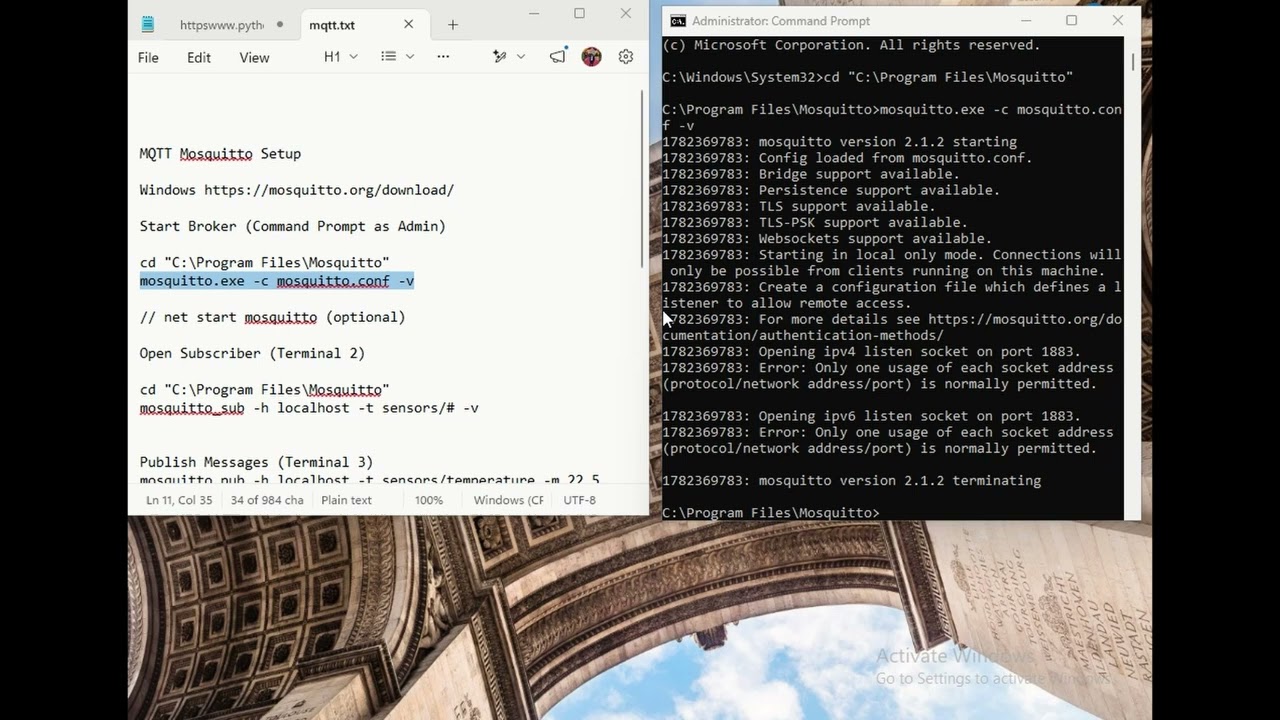Click the "Opening ipv6 listen socket on port 1883." line

(x=871, y=416)
